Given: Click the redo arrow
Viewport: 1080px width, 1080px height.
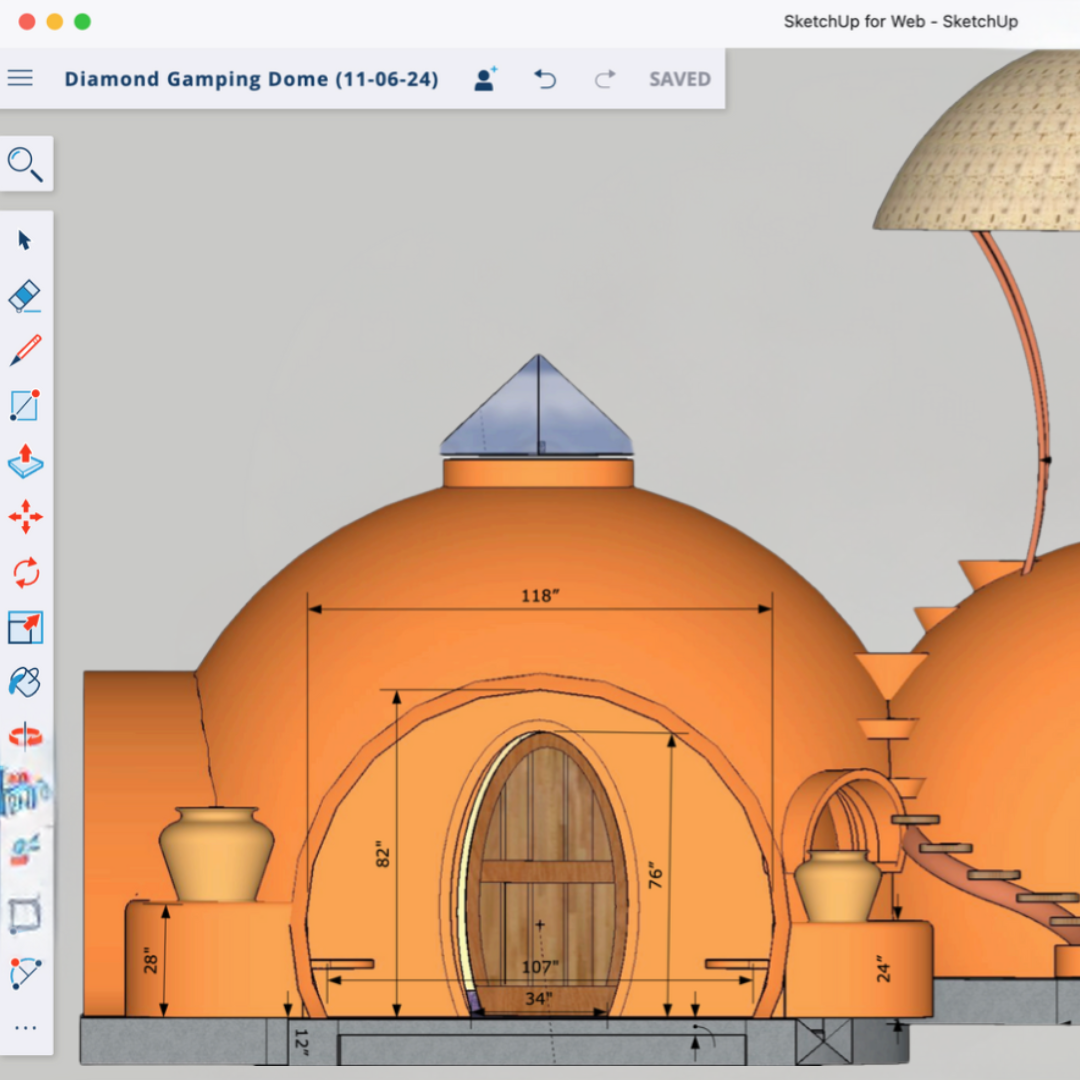Looking at the screenshot, I should click(604, 79).
